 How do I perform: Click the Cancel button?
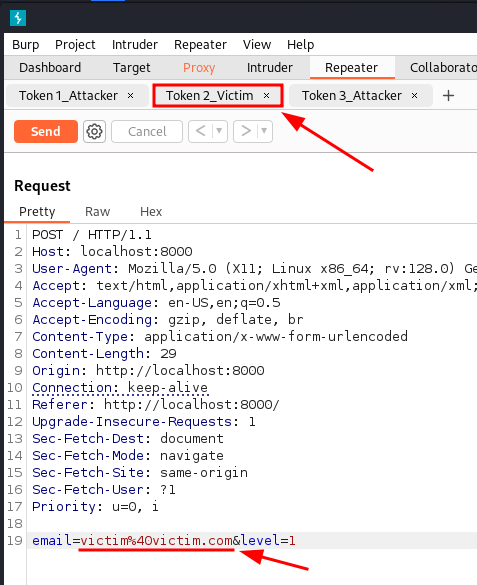coord(147,131)
